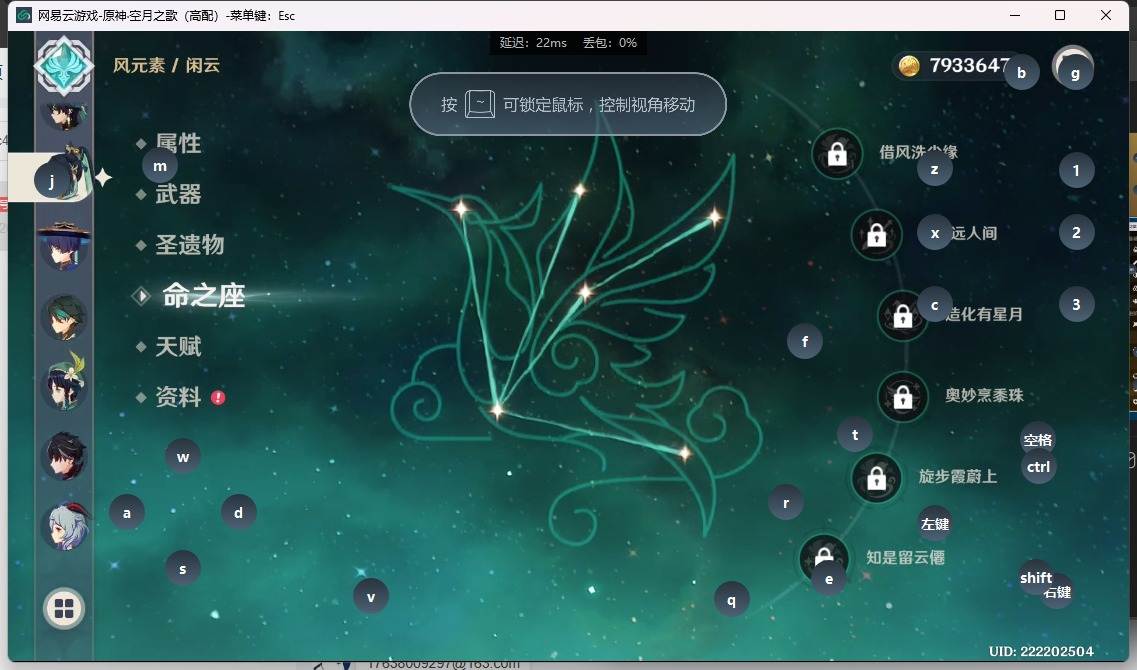The height and width of the screenshot is (670, 1137).
Task: Open the 圣遗物 artifacts menu
Action: [190, 245]
